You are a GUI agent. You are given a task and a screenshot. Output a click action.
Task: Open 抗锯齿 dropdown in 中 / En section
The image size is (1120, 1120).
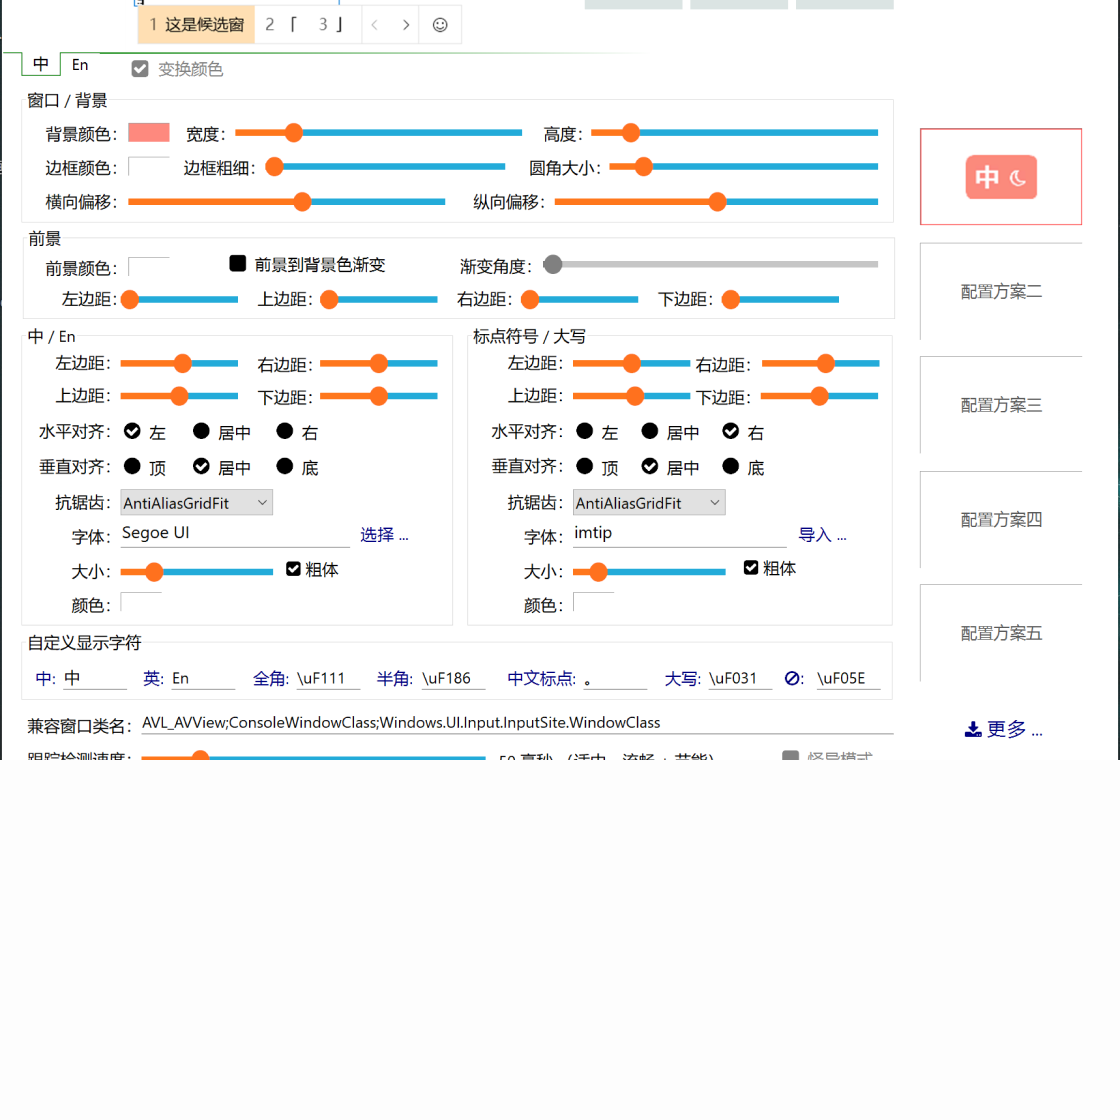tap(196, 503)
